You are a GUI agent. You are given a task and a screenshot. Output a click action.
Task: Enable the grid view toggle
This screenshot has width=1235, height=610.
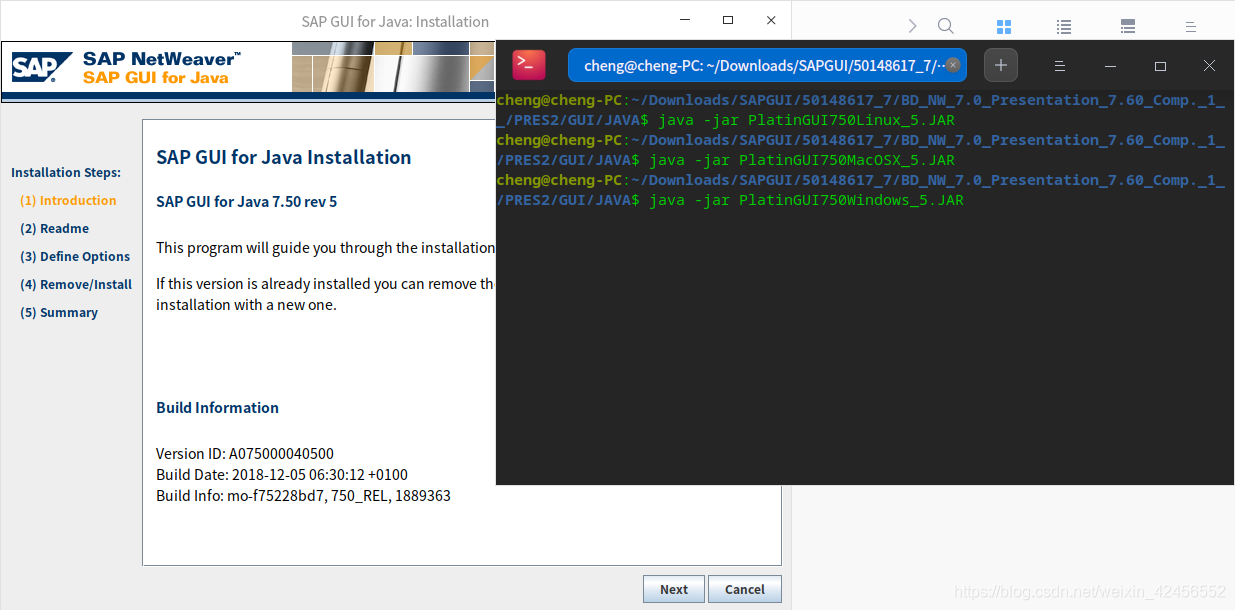pos(1004,26)
